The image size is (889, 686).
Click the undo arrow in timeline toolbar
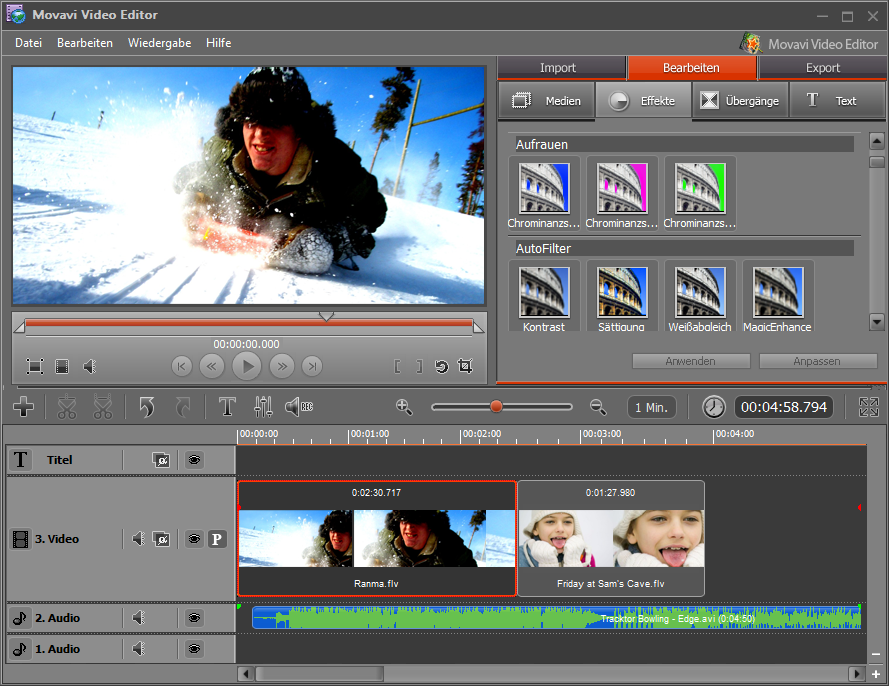point(147,407)
